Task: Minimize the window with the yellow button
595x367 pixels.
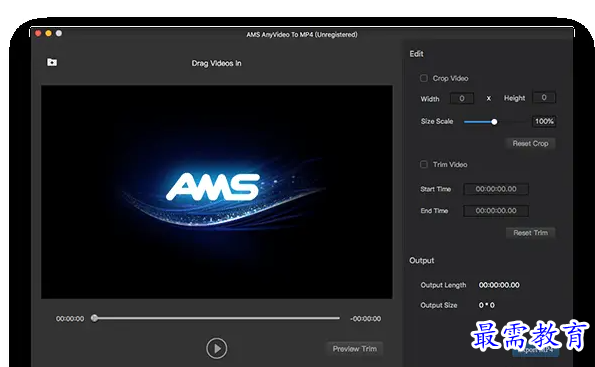Action: click(48, 33)
